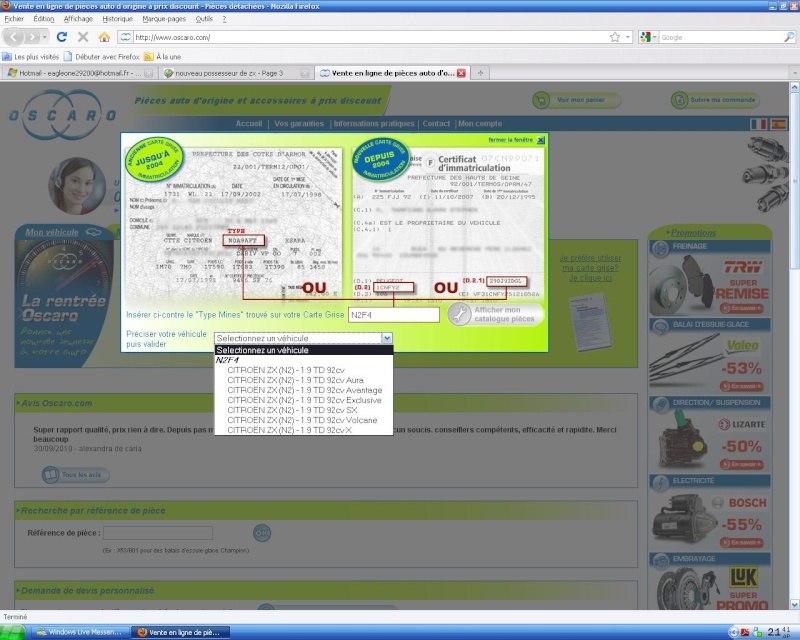This screenshot has width=800, height=640.
Task: Reload the page with refresh icon
Action: click(x=62, y=37)
